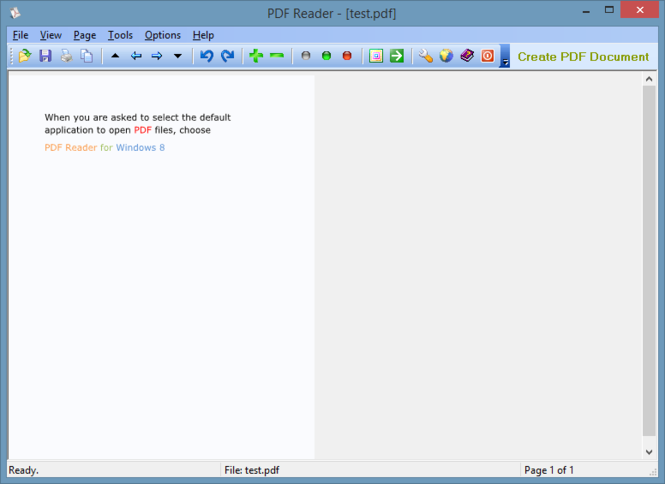Maximize the PDF Reader window
This screenshot has height=484, width=665.
609,10
